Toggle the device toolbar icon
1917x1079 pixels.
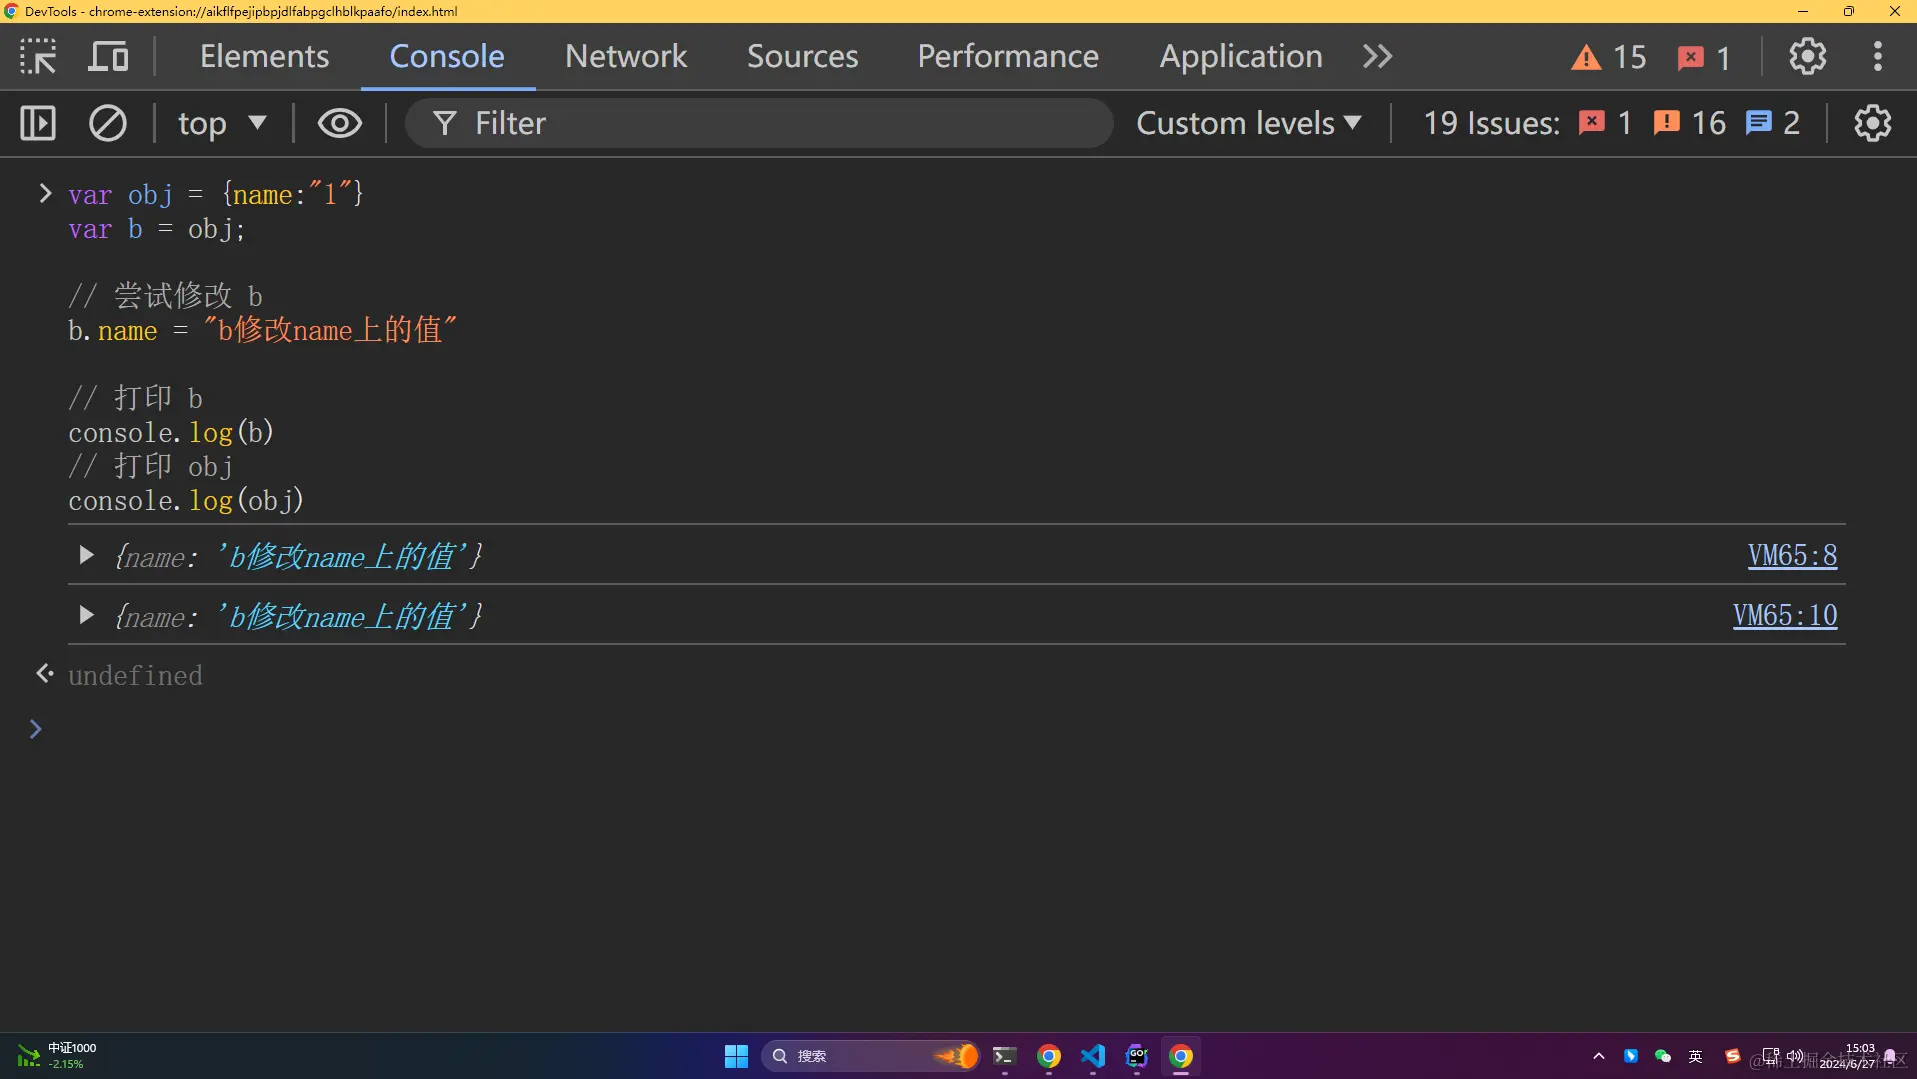coord(108,56)
